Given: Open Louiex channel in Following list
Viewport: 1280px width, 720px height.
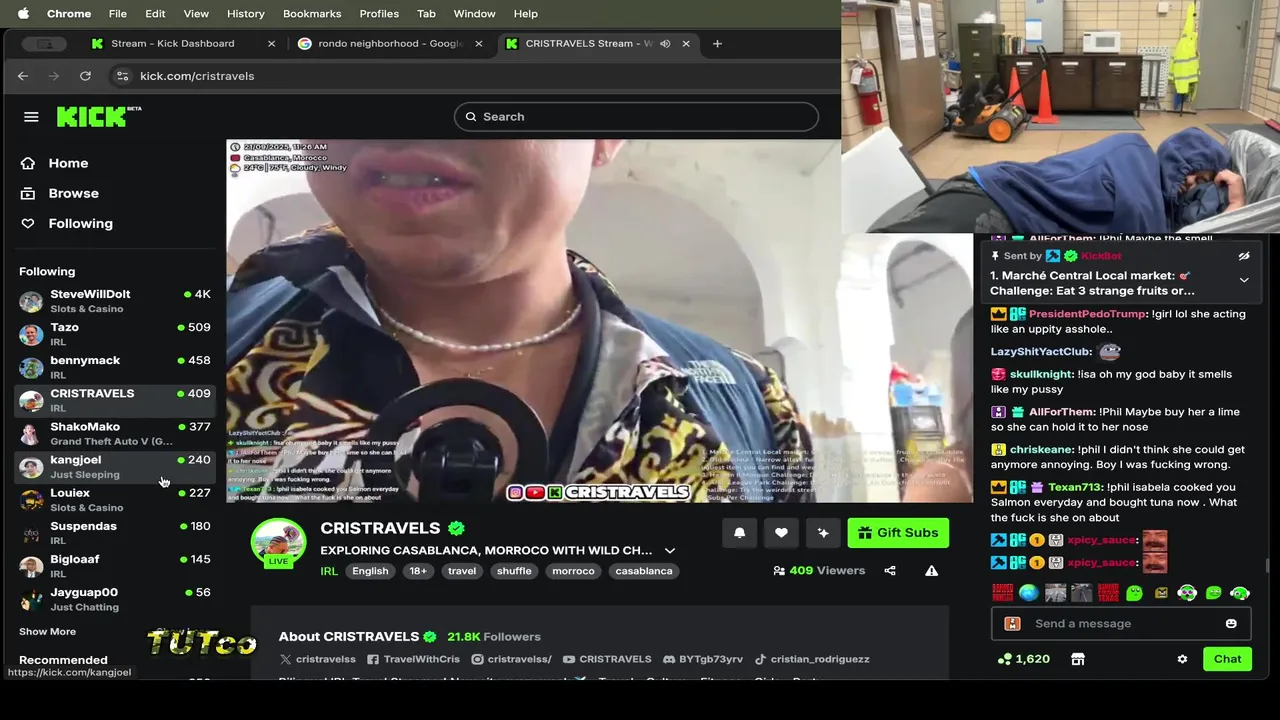Looking at the screenshot, I should coord(114,499).
